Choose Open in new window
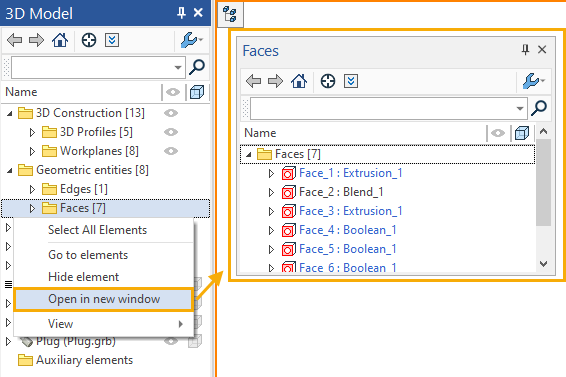Image resolution: width=566 pixels, height=377 pixels. coord(104,299)
